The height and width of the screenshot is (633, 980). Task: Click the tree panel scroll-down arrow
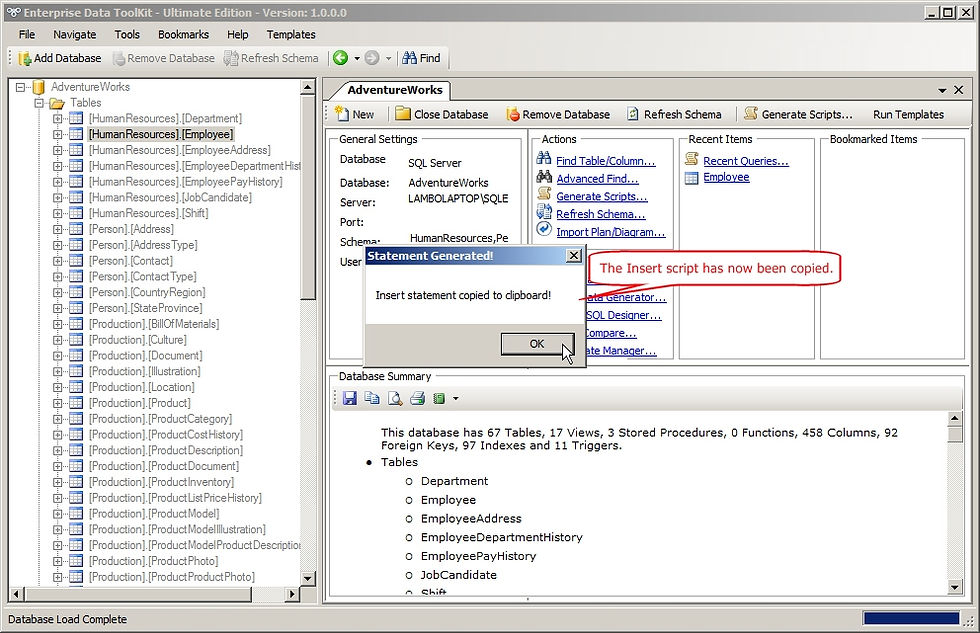coord(308,578)
